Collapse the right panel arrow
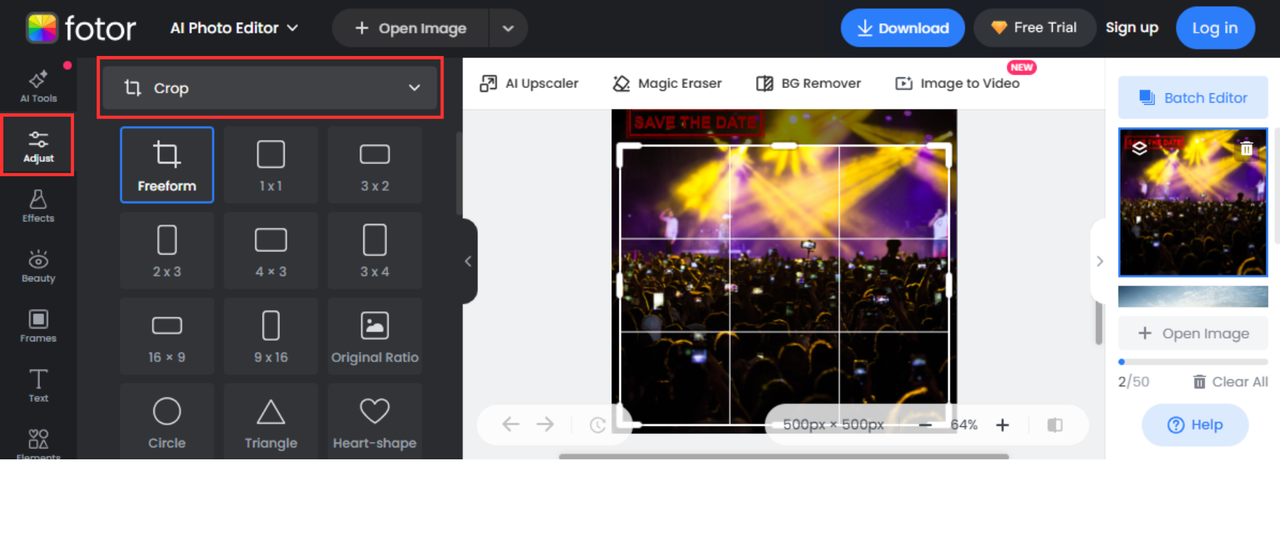This screenshot has width=1280, height=560. click(x=1099, y=261)
